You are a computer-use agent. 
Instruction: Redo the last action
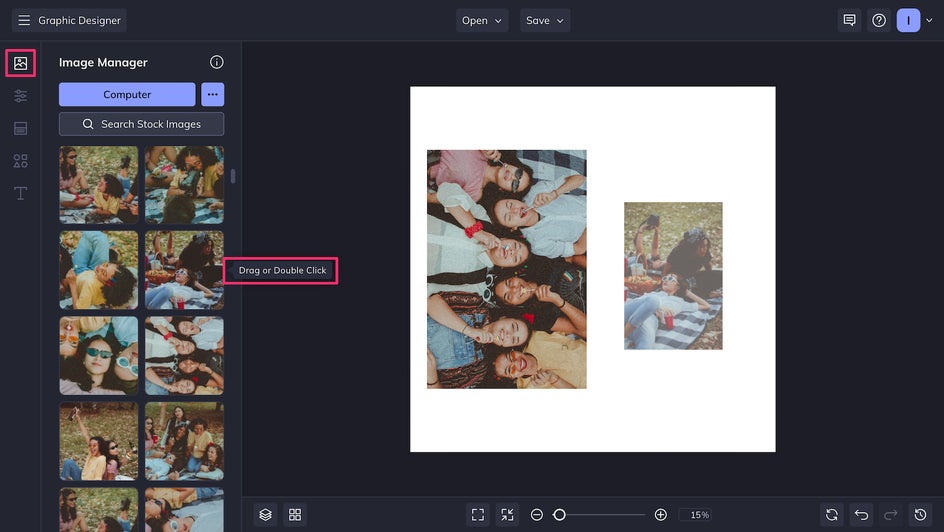pyautogui.click(x=891, y=515)
